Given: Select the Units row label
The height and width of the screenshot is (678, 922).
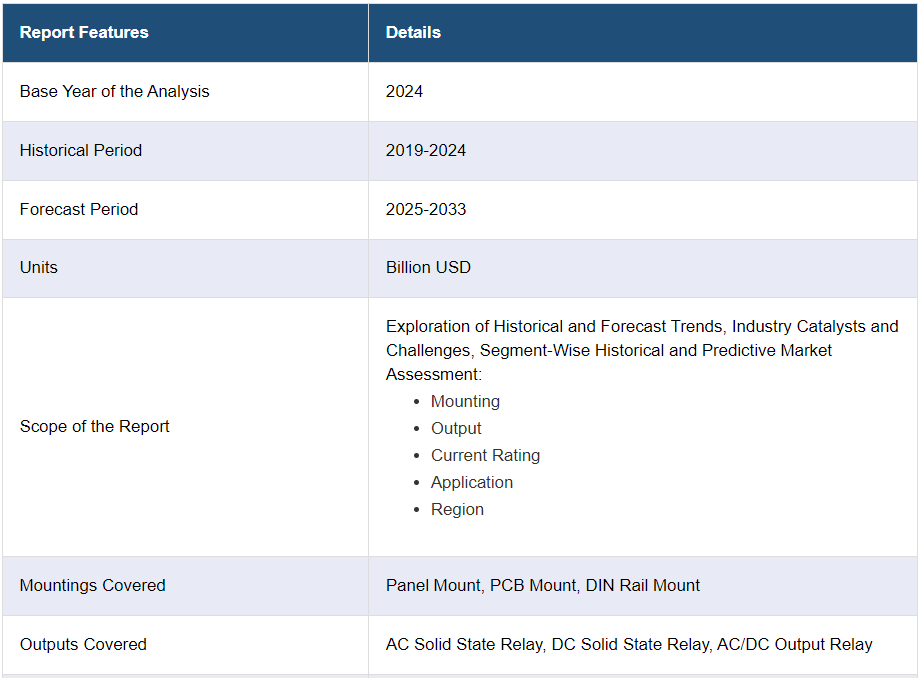Looking at the screenshot, I should (x=39, y=267).
